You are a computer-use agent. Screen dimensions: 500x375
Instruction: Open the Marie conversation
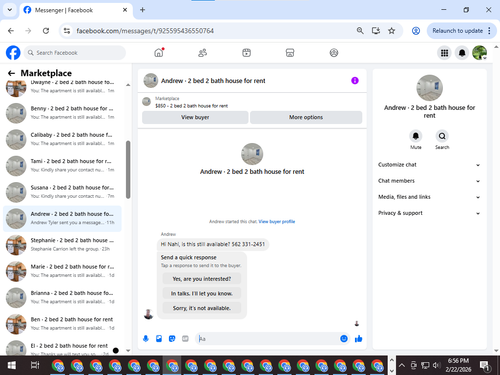coord(62,271)
